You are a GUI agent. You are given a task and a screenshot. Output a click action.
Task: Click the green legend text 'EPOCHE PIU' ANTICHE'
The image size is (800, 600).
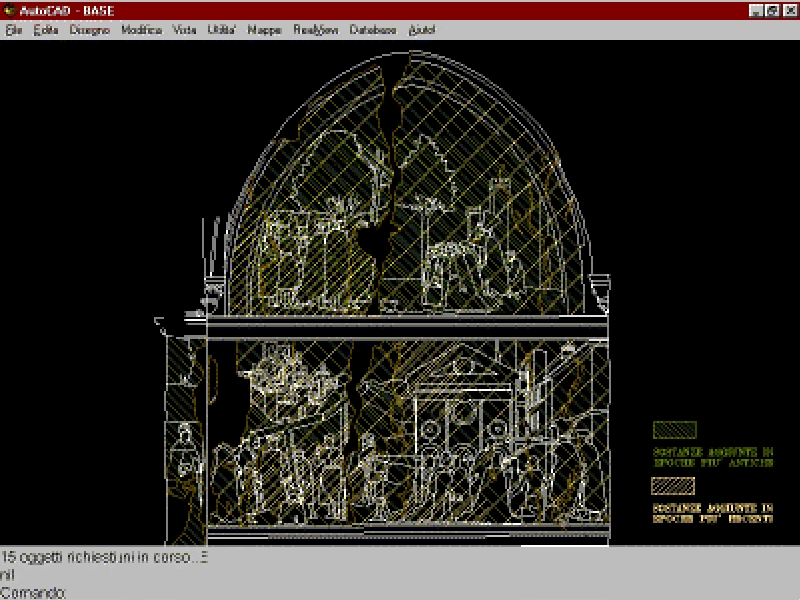coord(713,463)
